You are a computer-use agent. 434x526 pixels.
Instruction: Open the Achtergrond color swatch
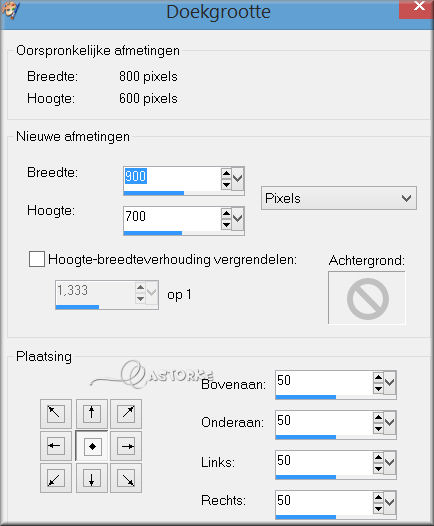click(367, 298)
